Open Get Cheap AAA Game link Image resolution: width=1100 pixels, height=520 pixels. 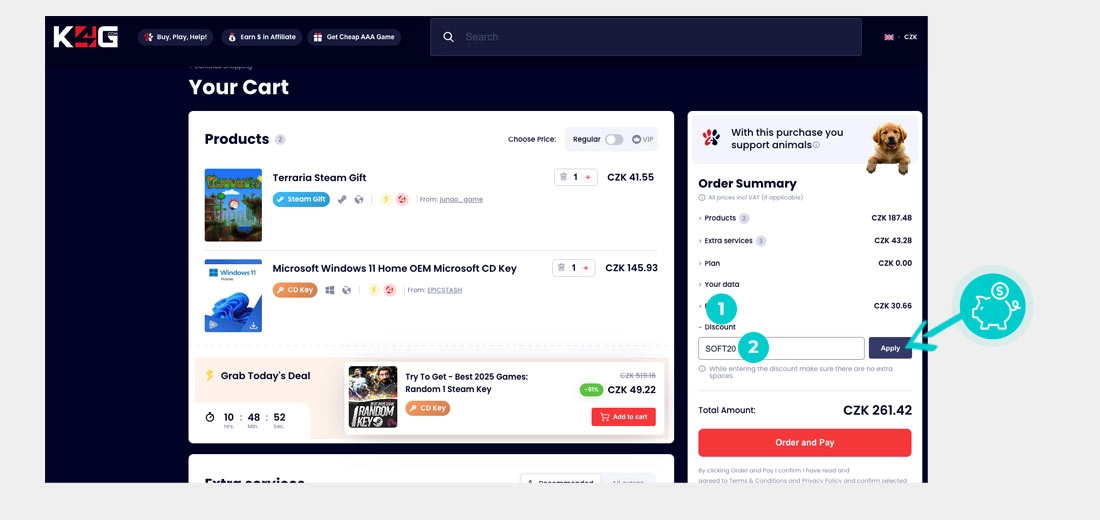coord(354,37)
